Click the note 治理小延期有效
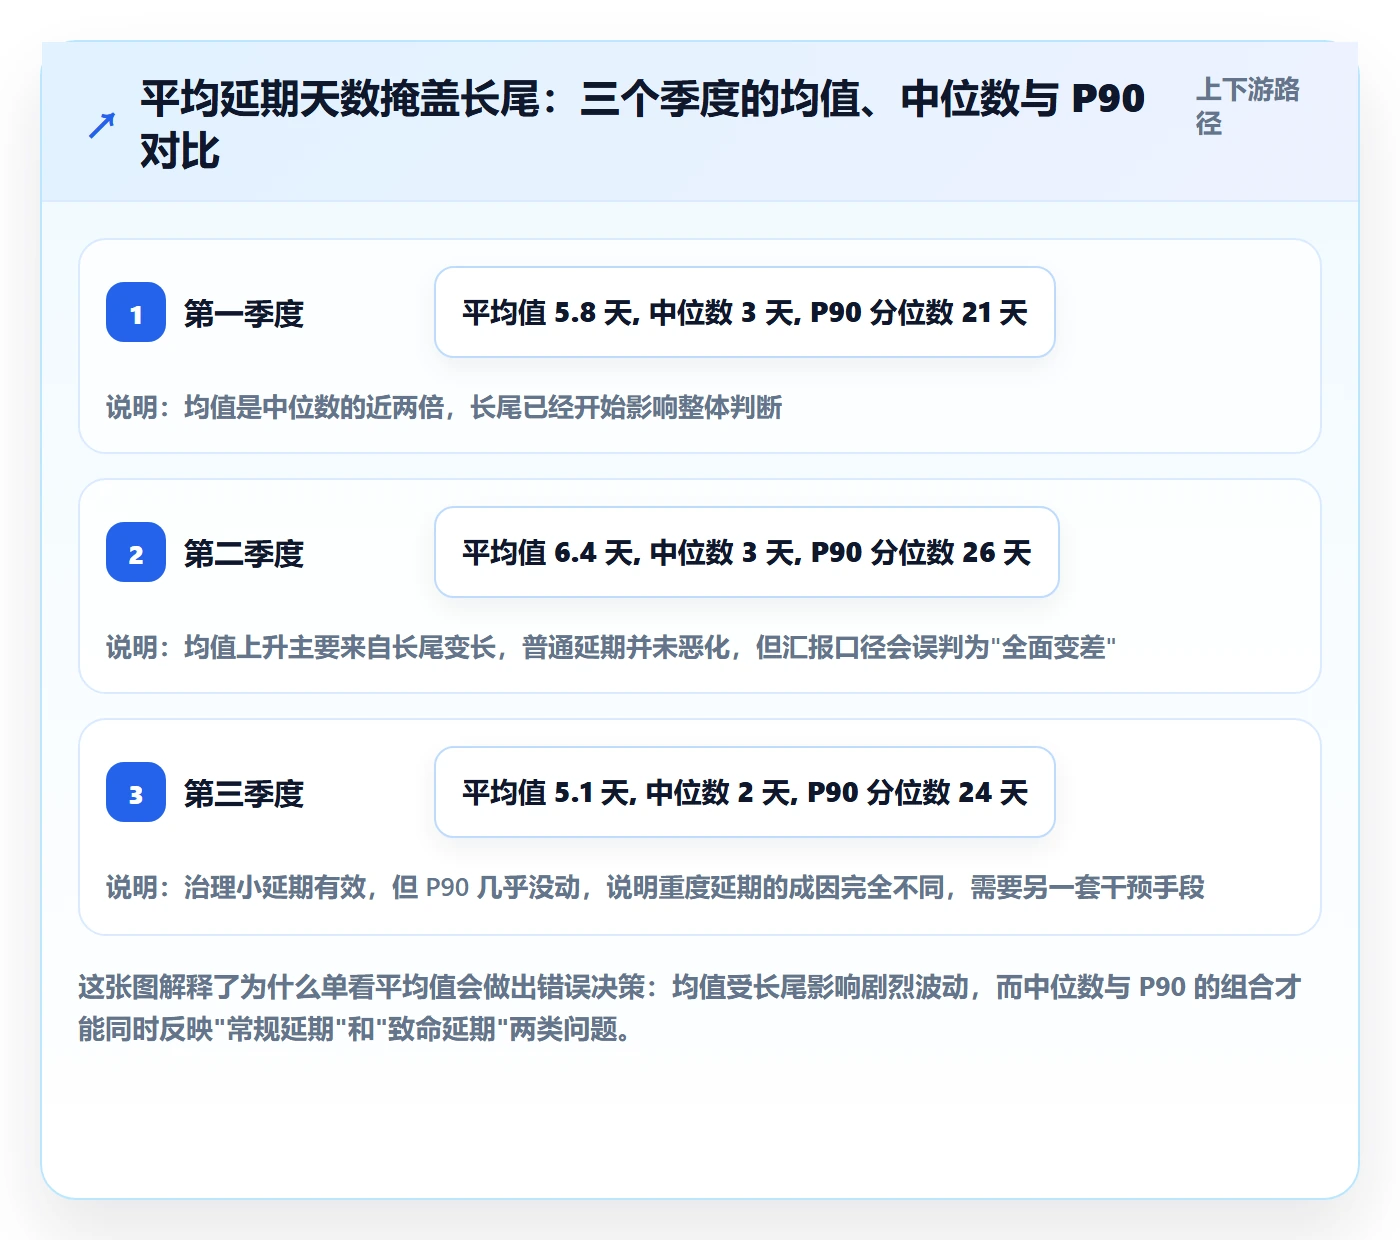 655,887
